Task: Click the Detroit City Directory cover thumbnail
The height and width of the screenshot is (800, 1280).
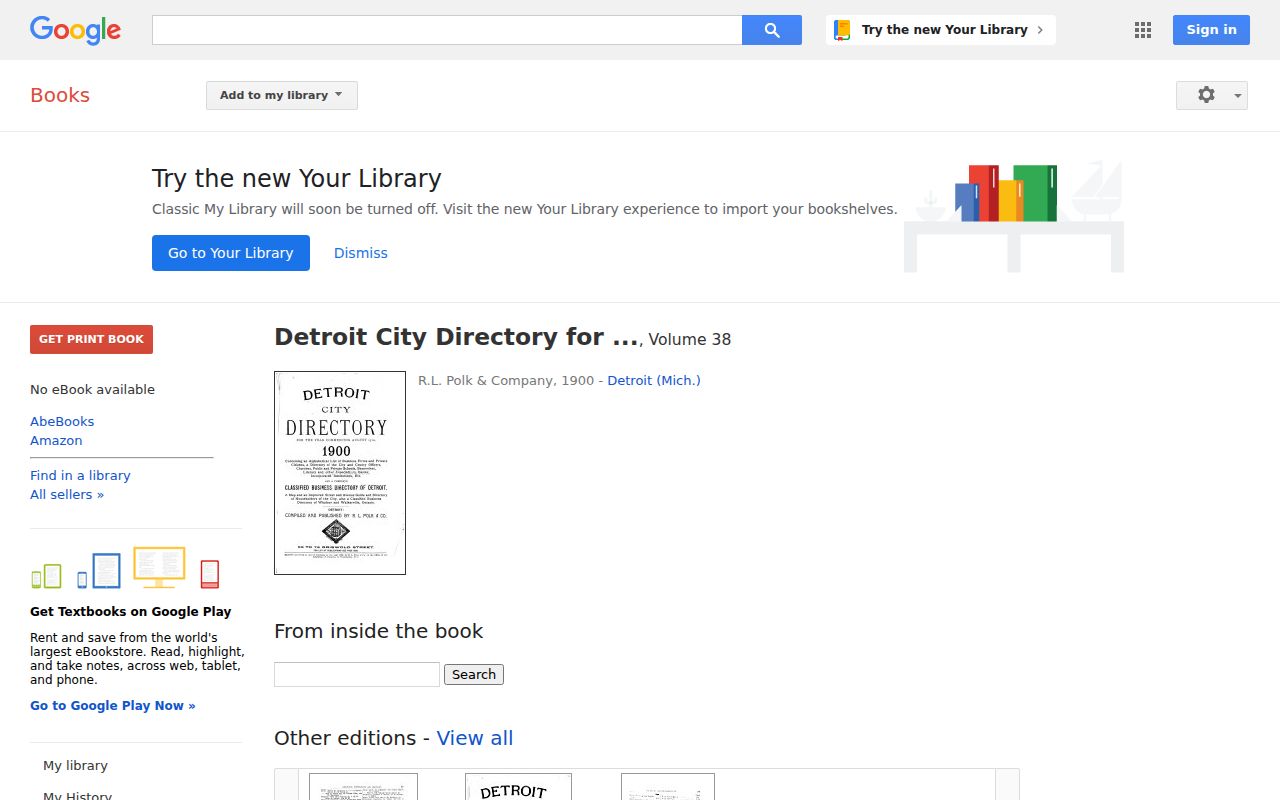Action: click(x=340, y=473)
